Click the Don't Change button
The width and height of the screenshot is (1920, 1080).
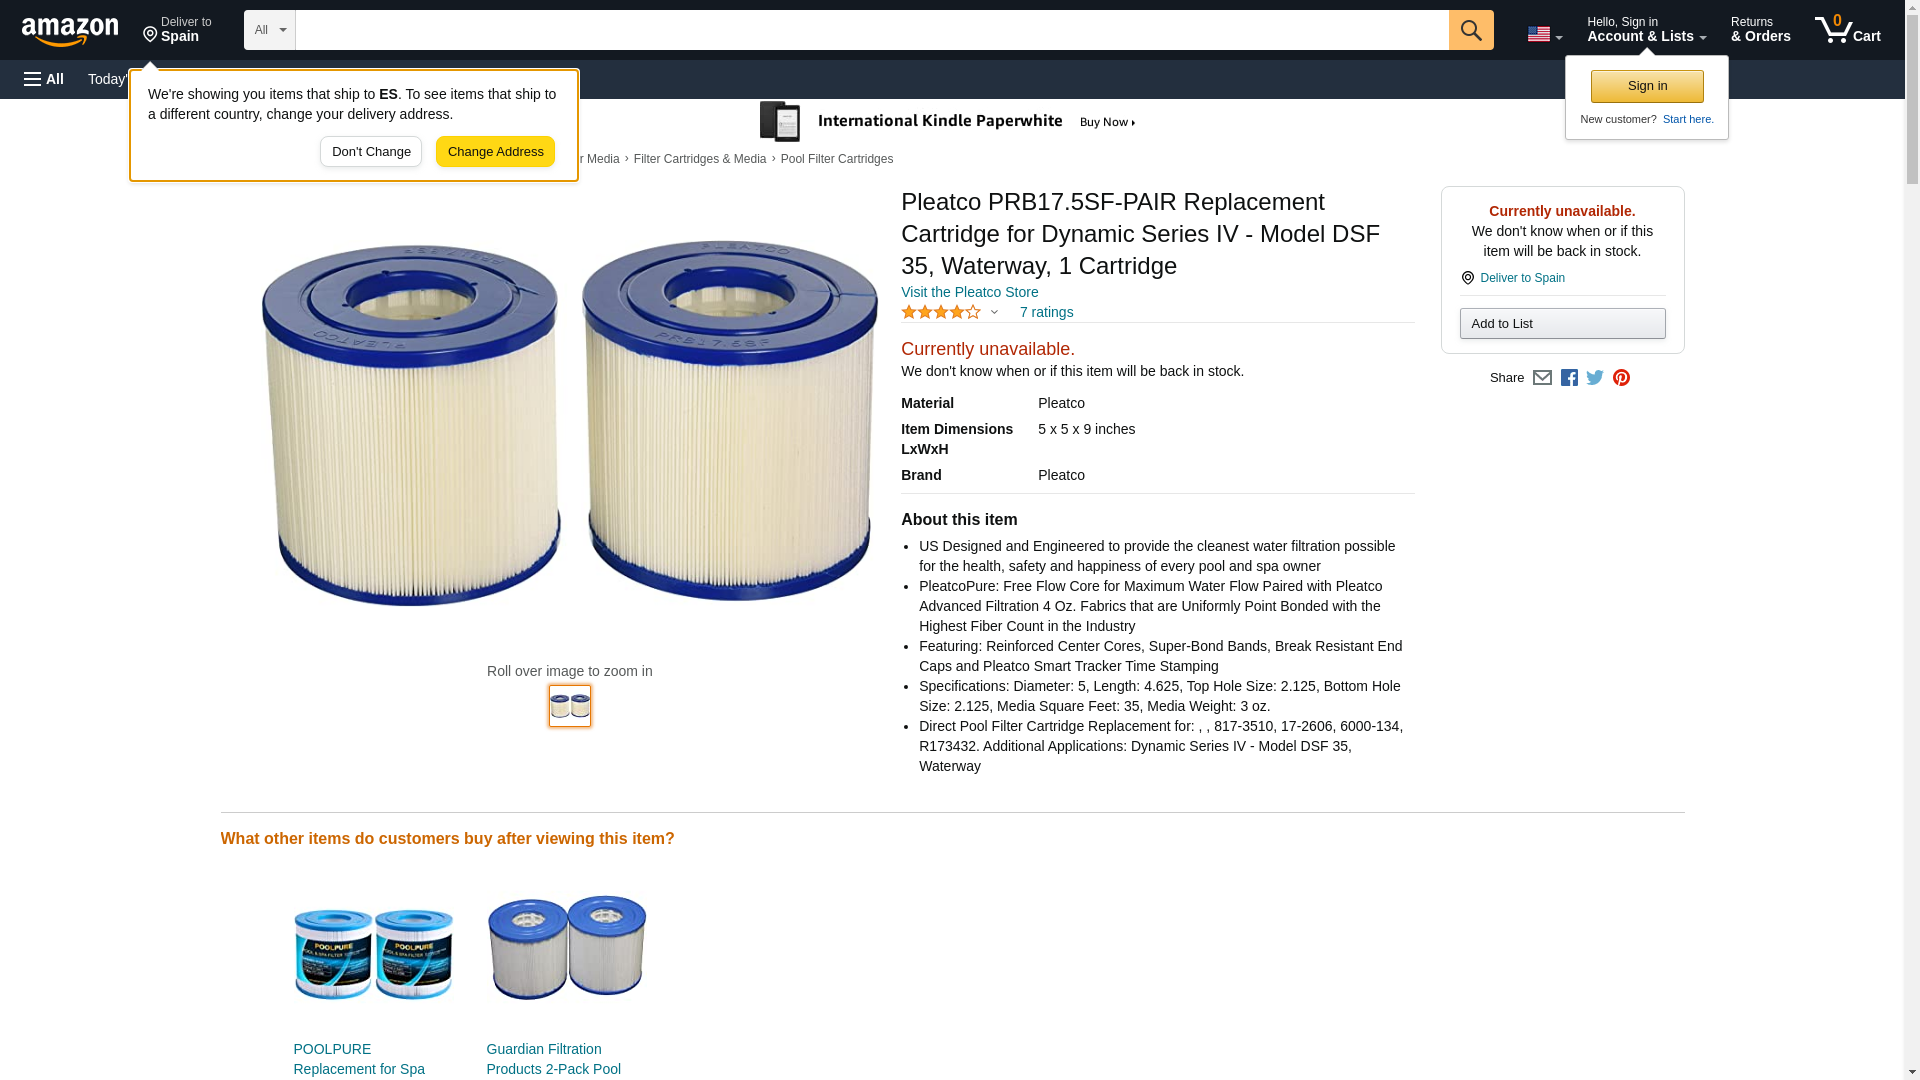pos(371,152)
